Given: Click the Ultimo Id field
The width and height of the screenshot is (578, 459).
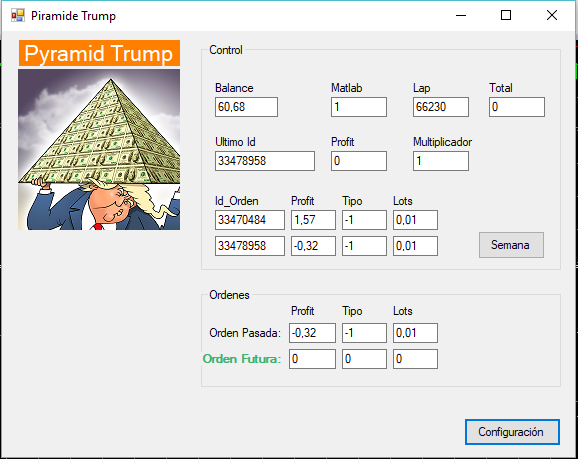Looking at the screenshot, I should pos(265,161).
